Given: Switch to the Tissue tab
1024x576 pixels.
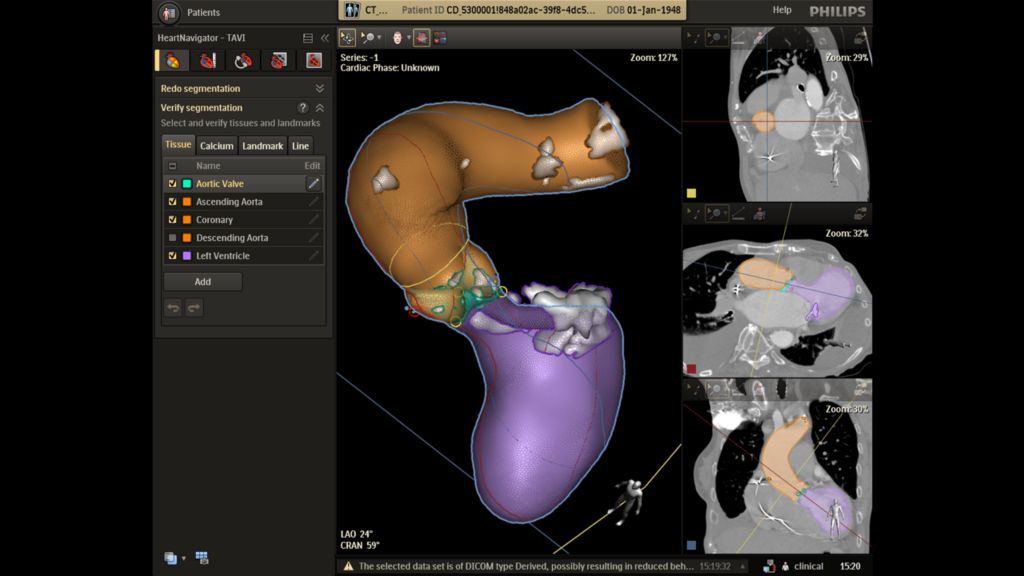Looking at the screenshot, I should point(178,144).
